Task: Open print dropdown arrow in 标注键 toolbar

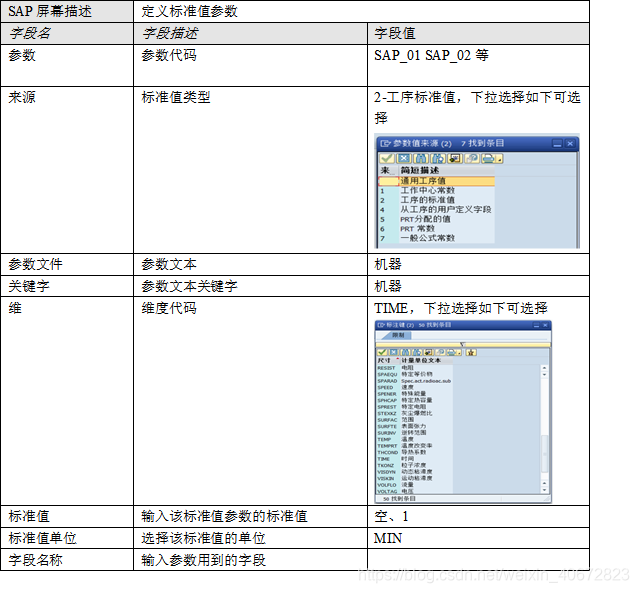Action: coord(459,353)
